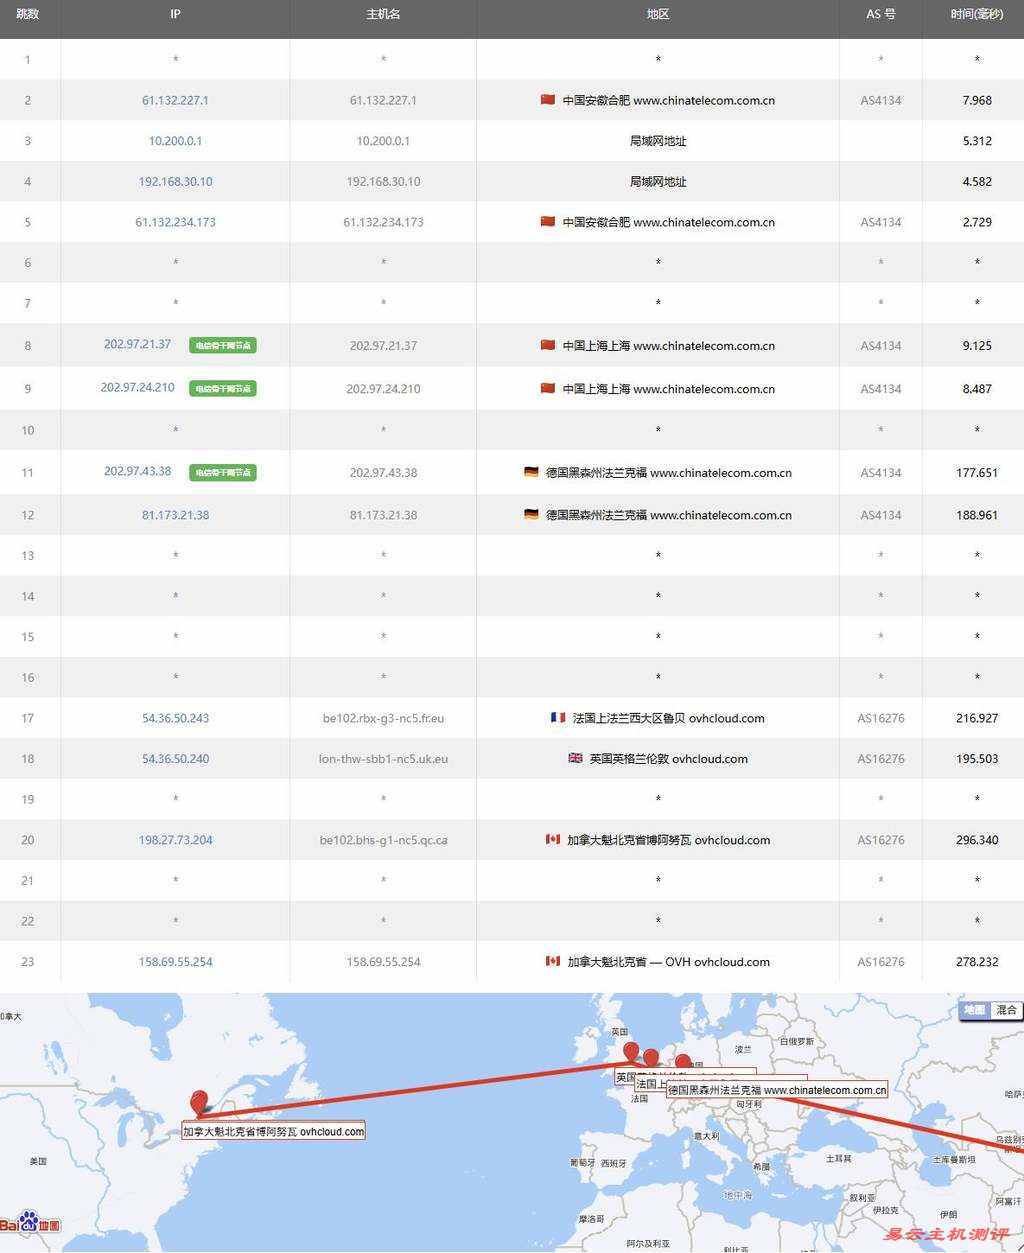The width and height of the screenshot is (1024, 1253).
Task: Open IP link 61.132.234.173
Action: [x=175, y=222]
